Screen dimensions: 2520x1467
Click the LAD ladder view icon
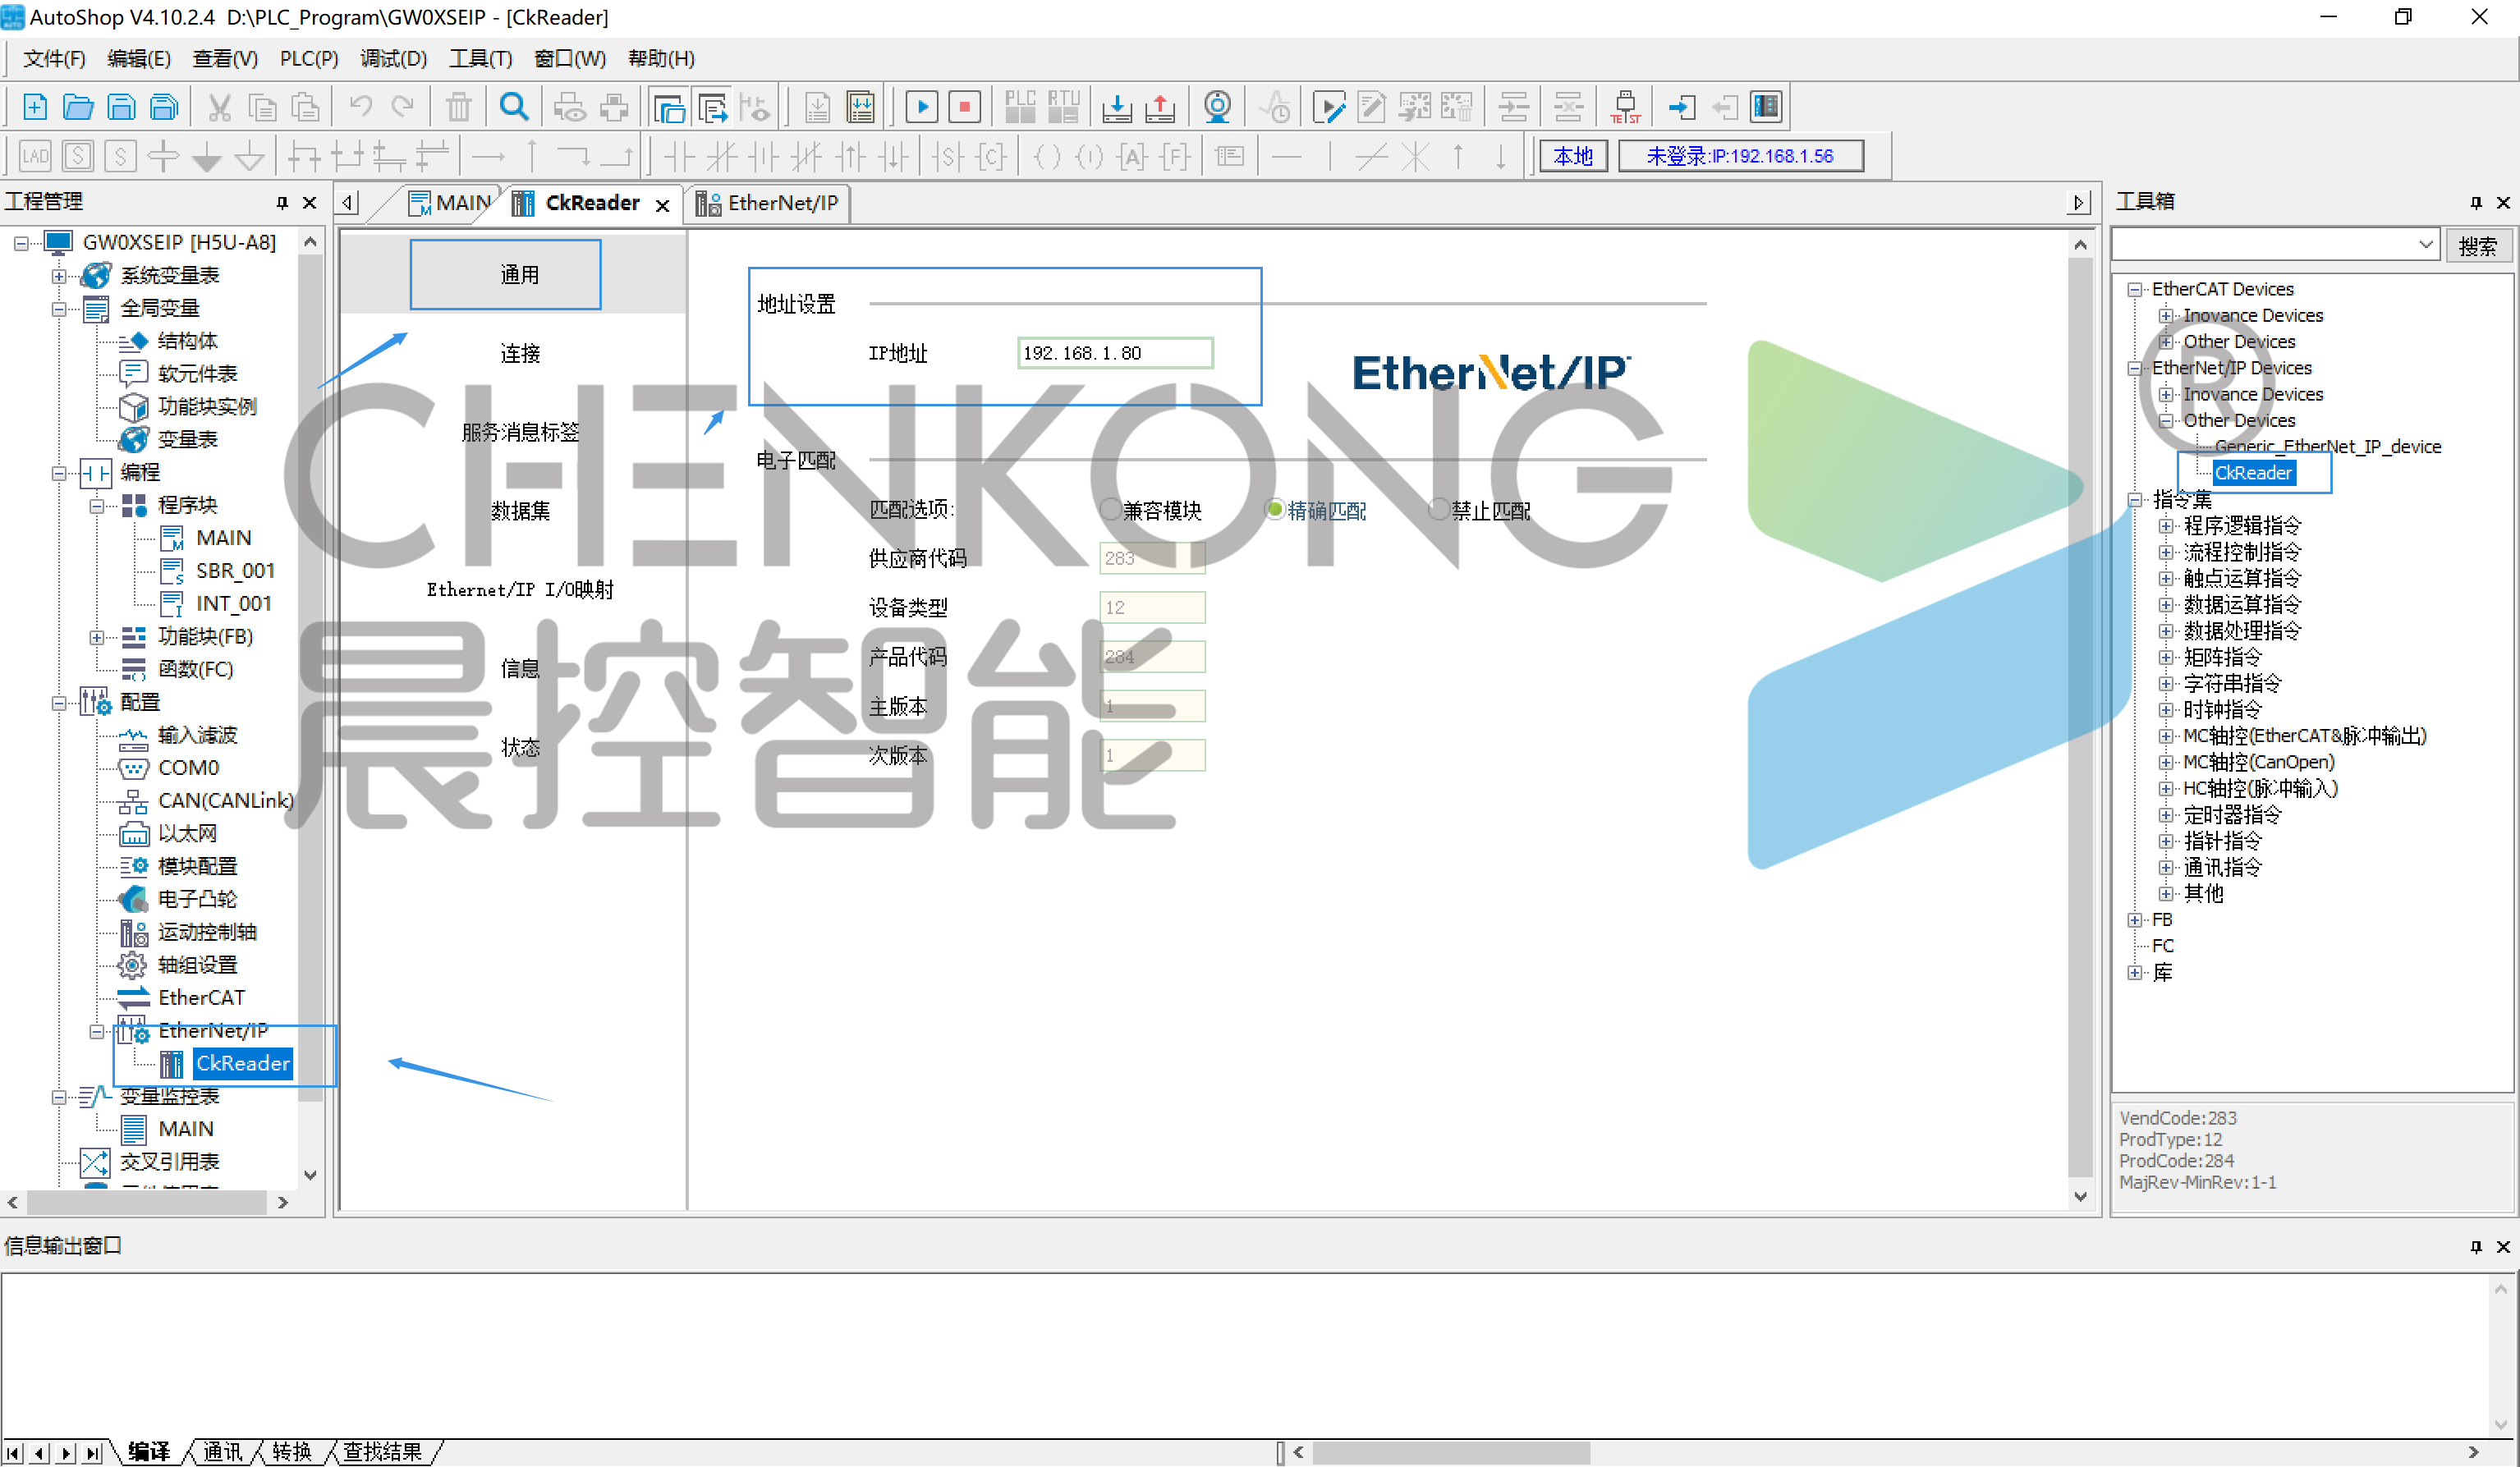[35, 156]
